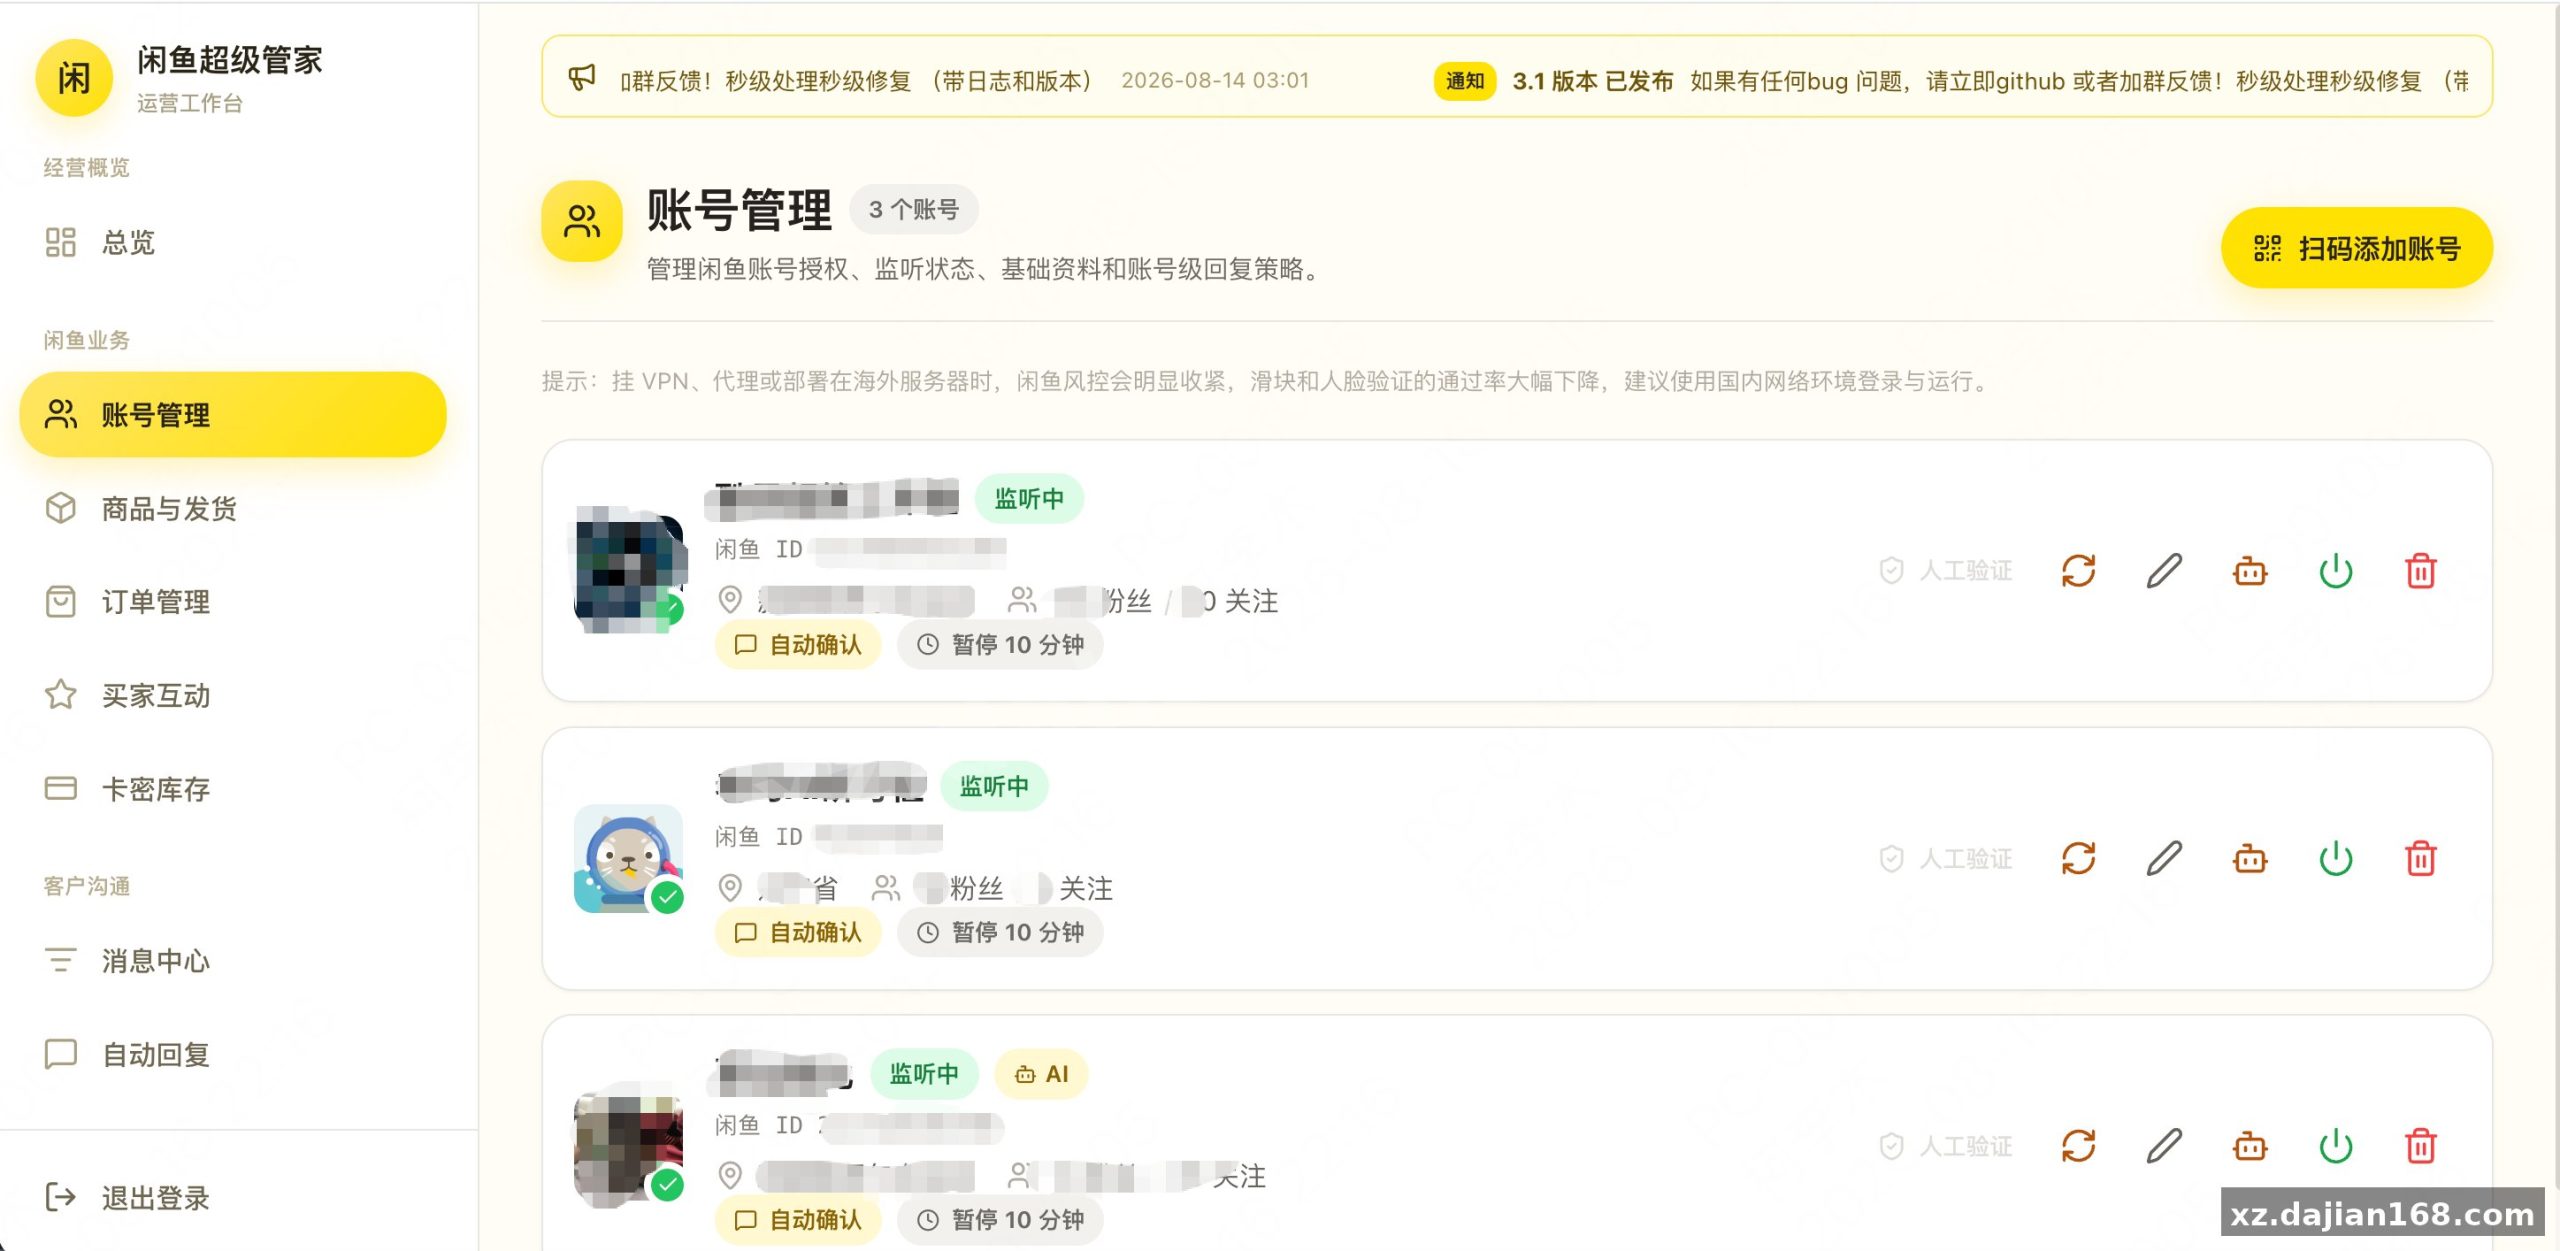Go to 商品与发货 section
Viewport: 2560px width, 1251px height.
point(232,508)
